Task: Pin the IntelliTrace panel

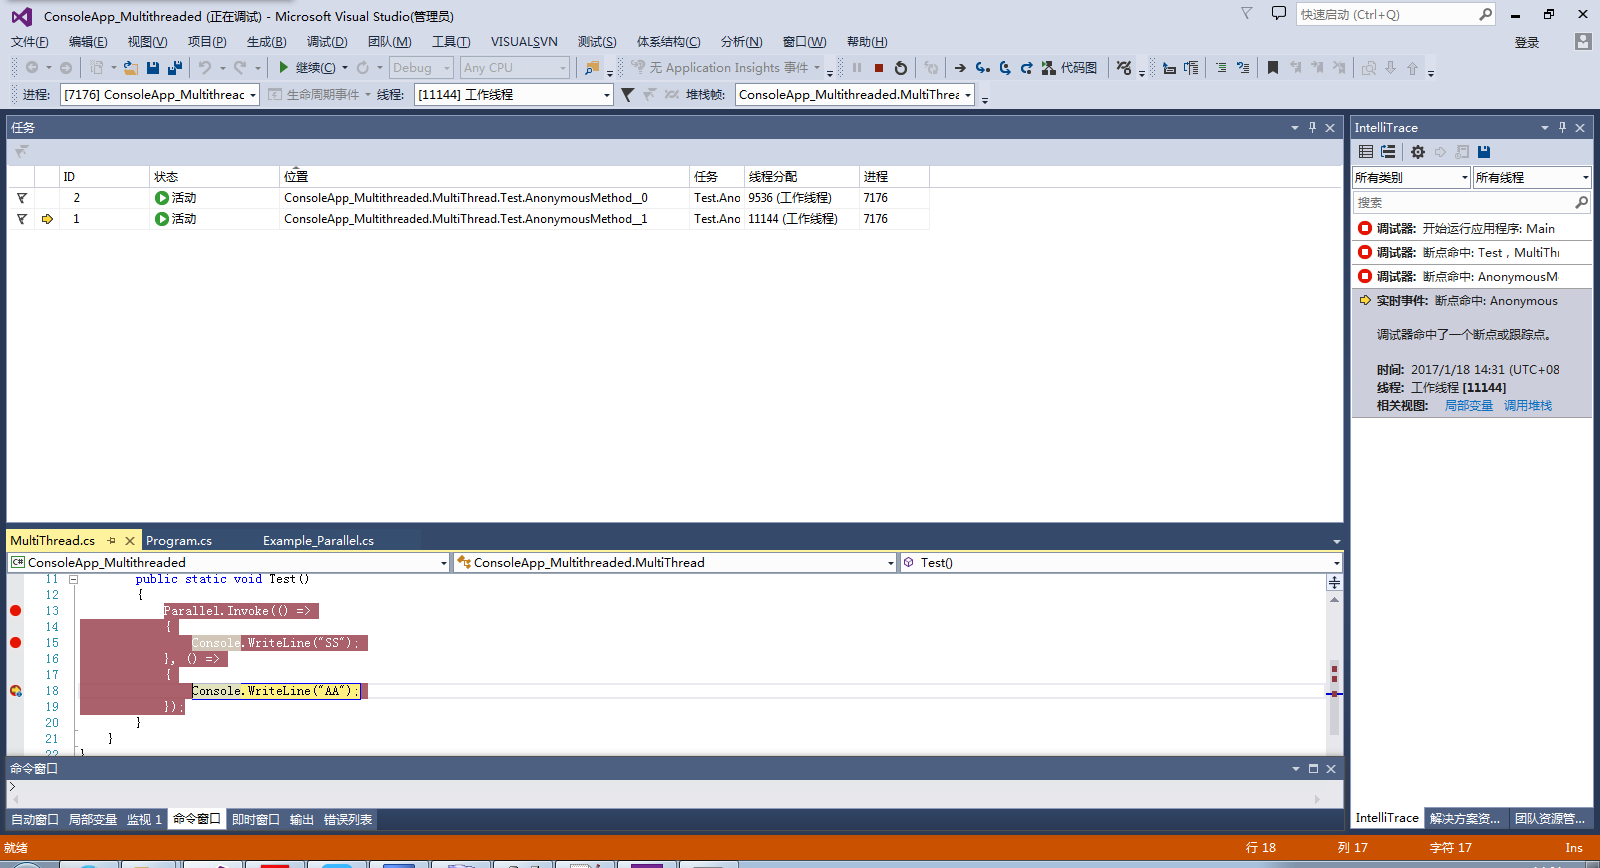Action: coord(1562,127)
